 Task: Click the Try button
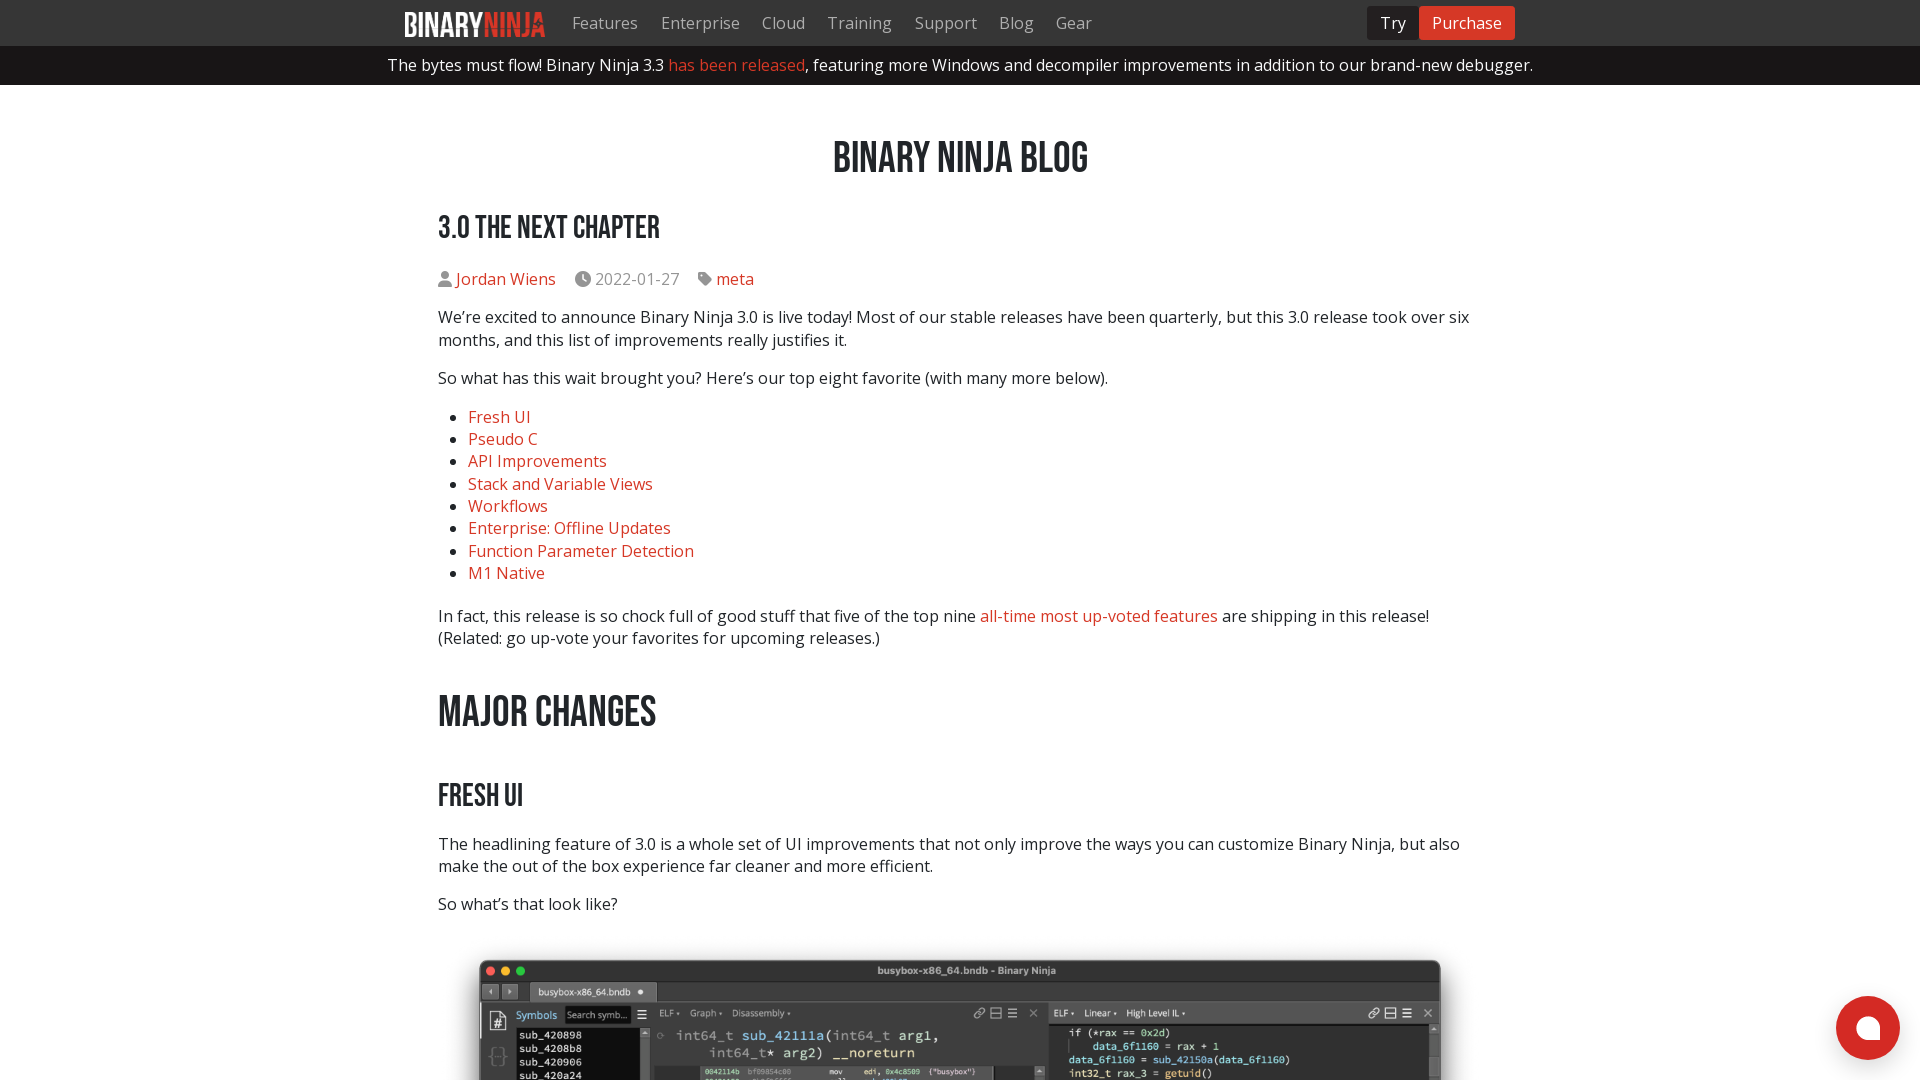[1393, 23]
